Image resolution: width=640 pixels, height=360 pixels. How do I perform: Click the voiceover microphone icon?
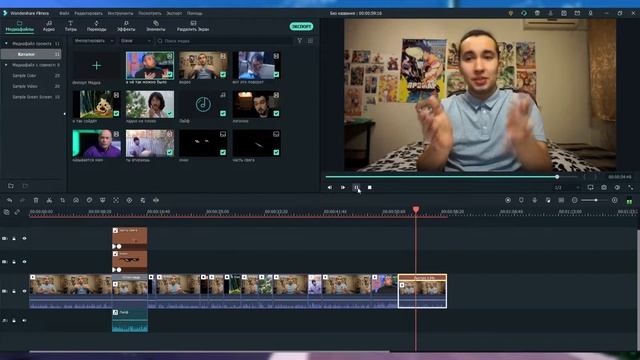(535, 200)
